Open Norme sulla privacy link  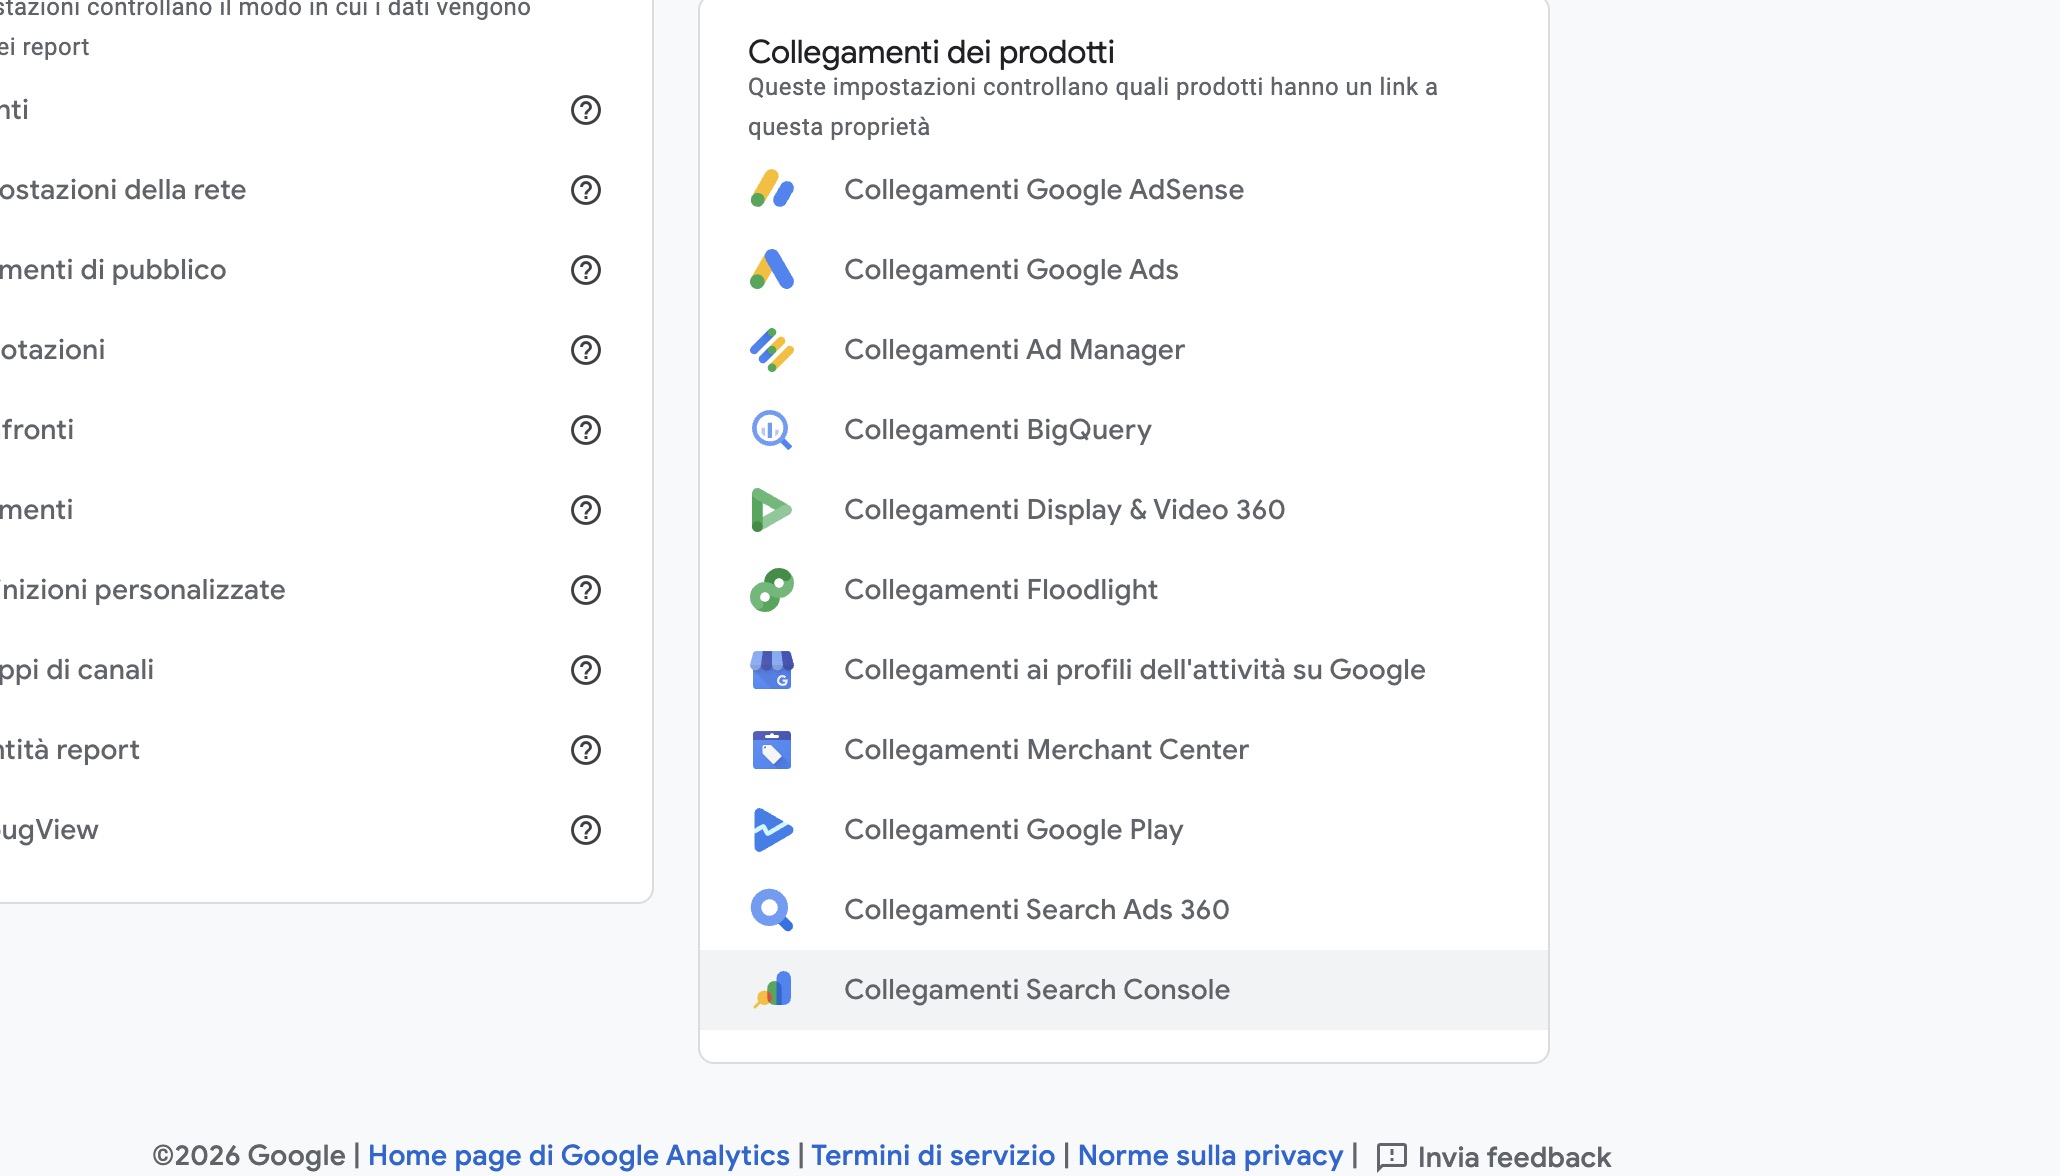[1210, 1156]
